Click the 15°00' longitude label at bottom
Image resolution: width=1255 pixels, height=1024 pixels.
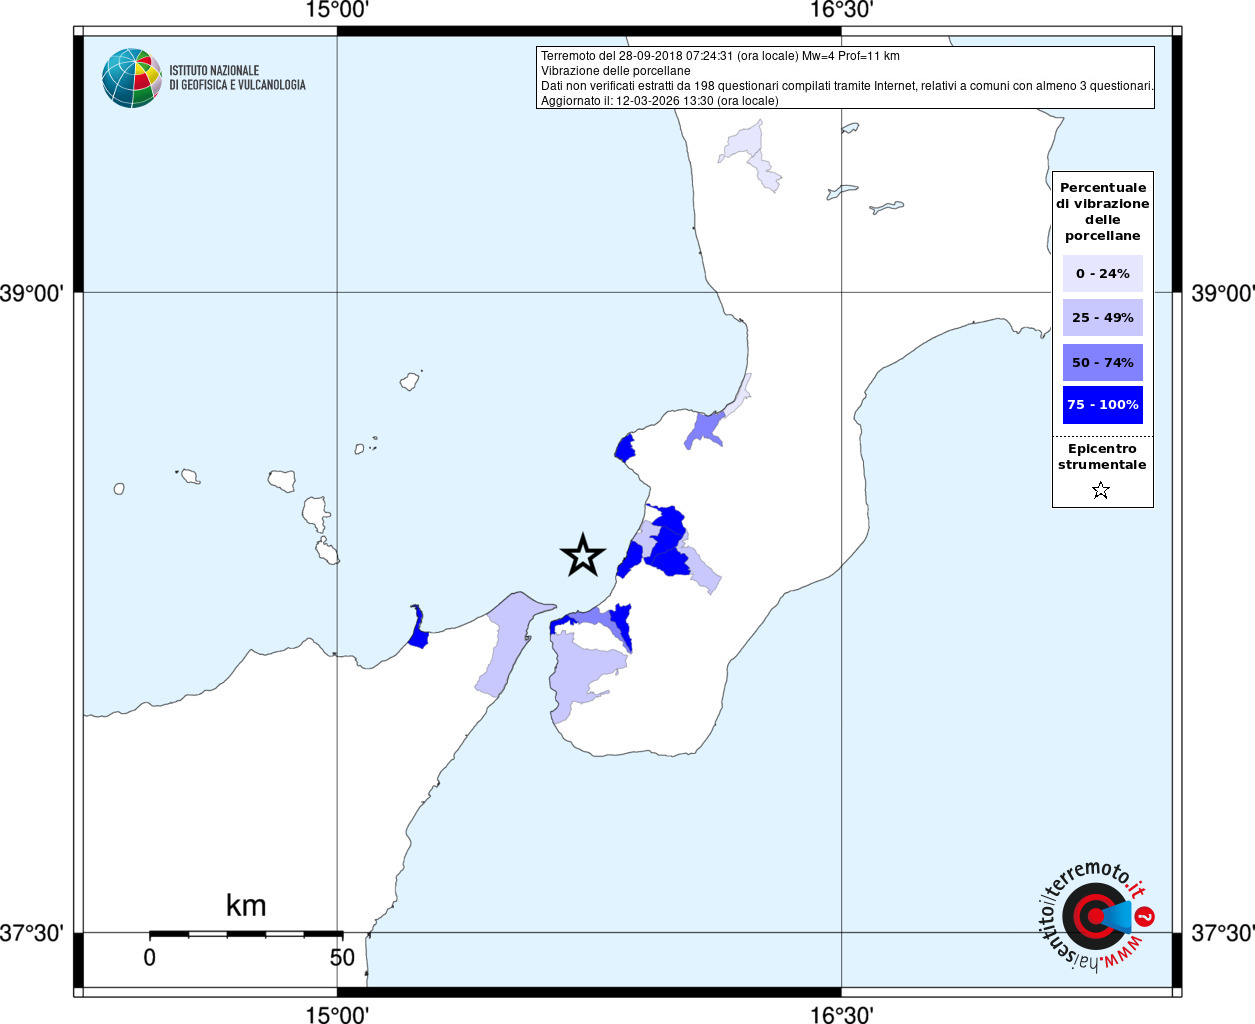337,1015
